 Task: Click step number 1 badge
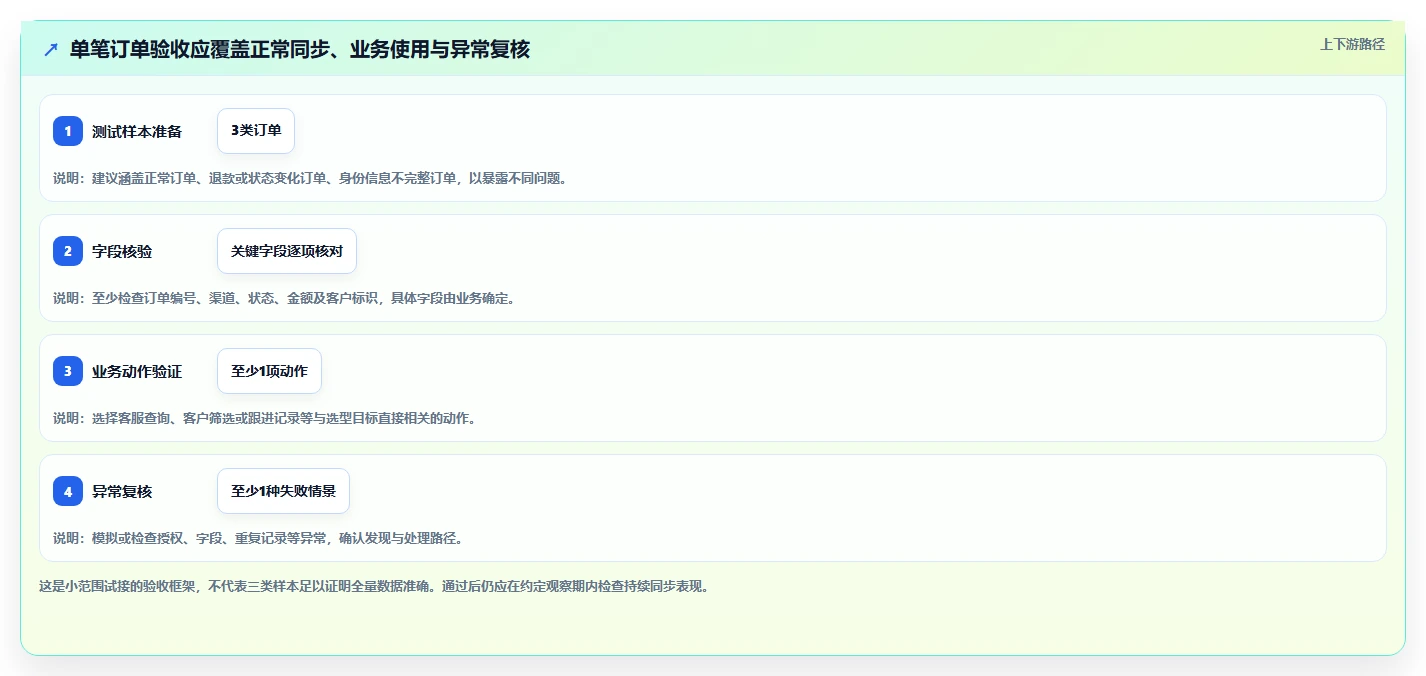tap(68, 131)
